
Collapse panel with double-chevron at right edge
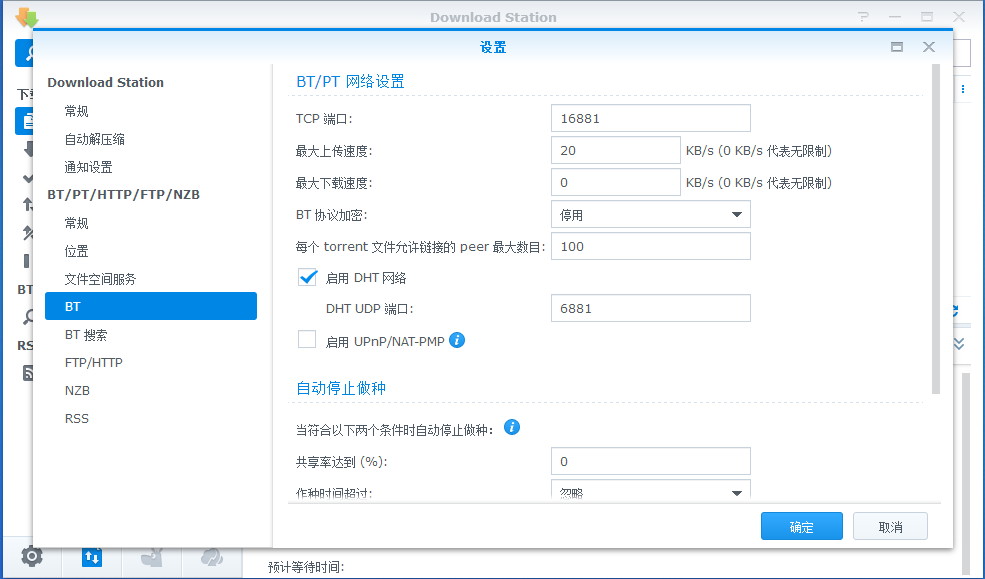click(958, 343)
